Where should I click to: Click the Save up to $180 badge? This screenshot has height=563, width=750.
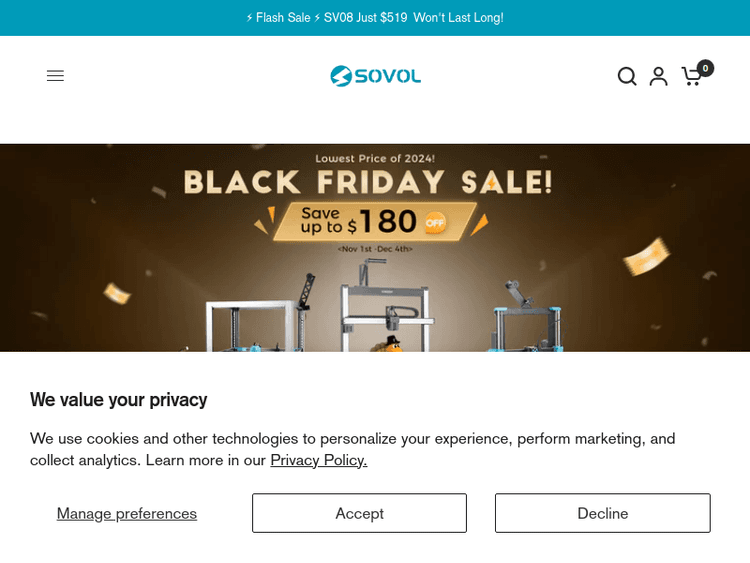(x=360, y=220)
